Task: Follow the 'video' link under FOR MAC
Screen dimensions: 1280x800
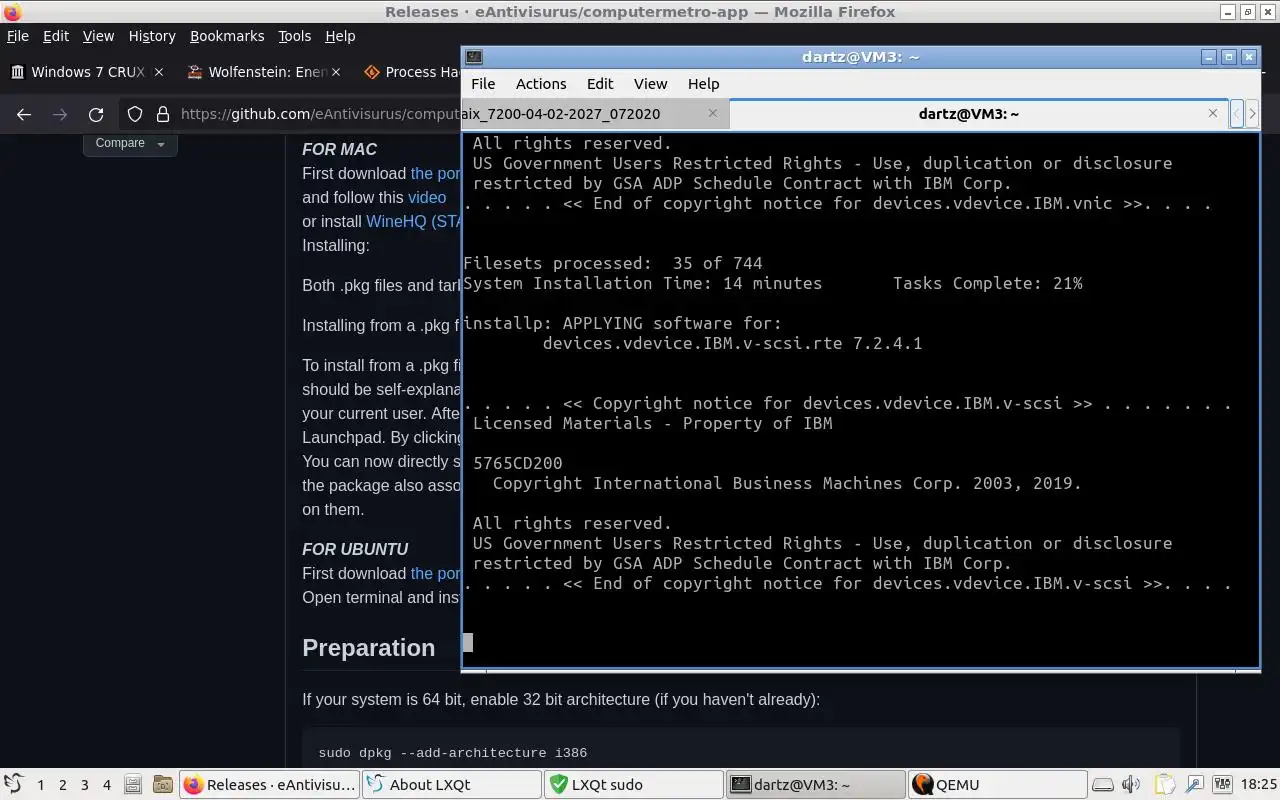Action: (x=427, y=197)
